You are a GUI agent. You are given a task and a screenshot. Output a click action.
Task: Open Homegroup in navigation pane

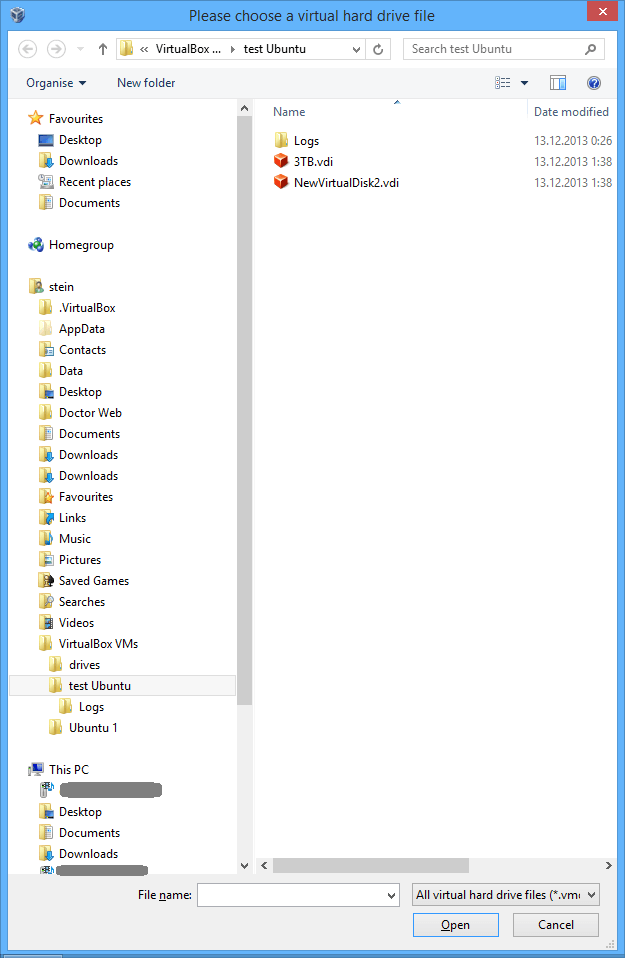pyautogui.click(x=80, y=245)
